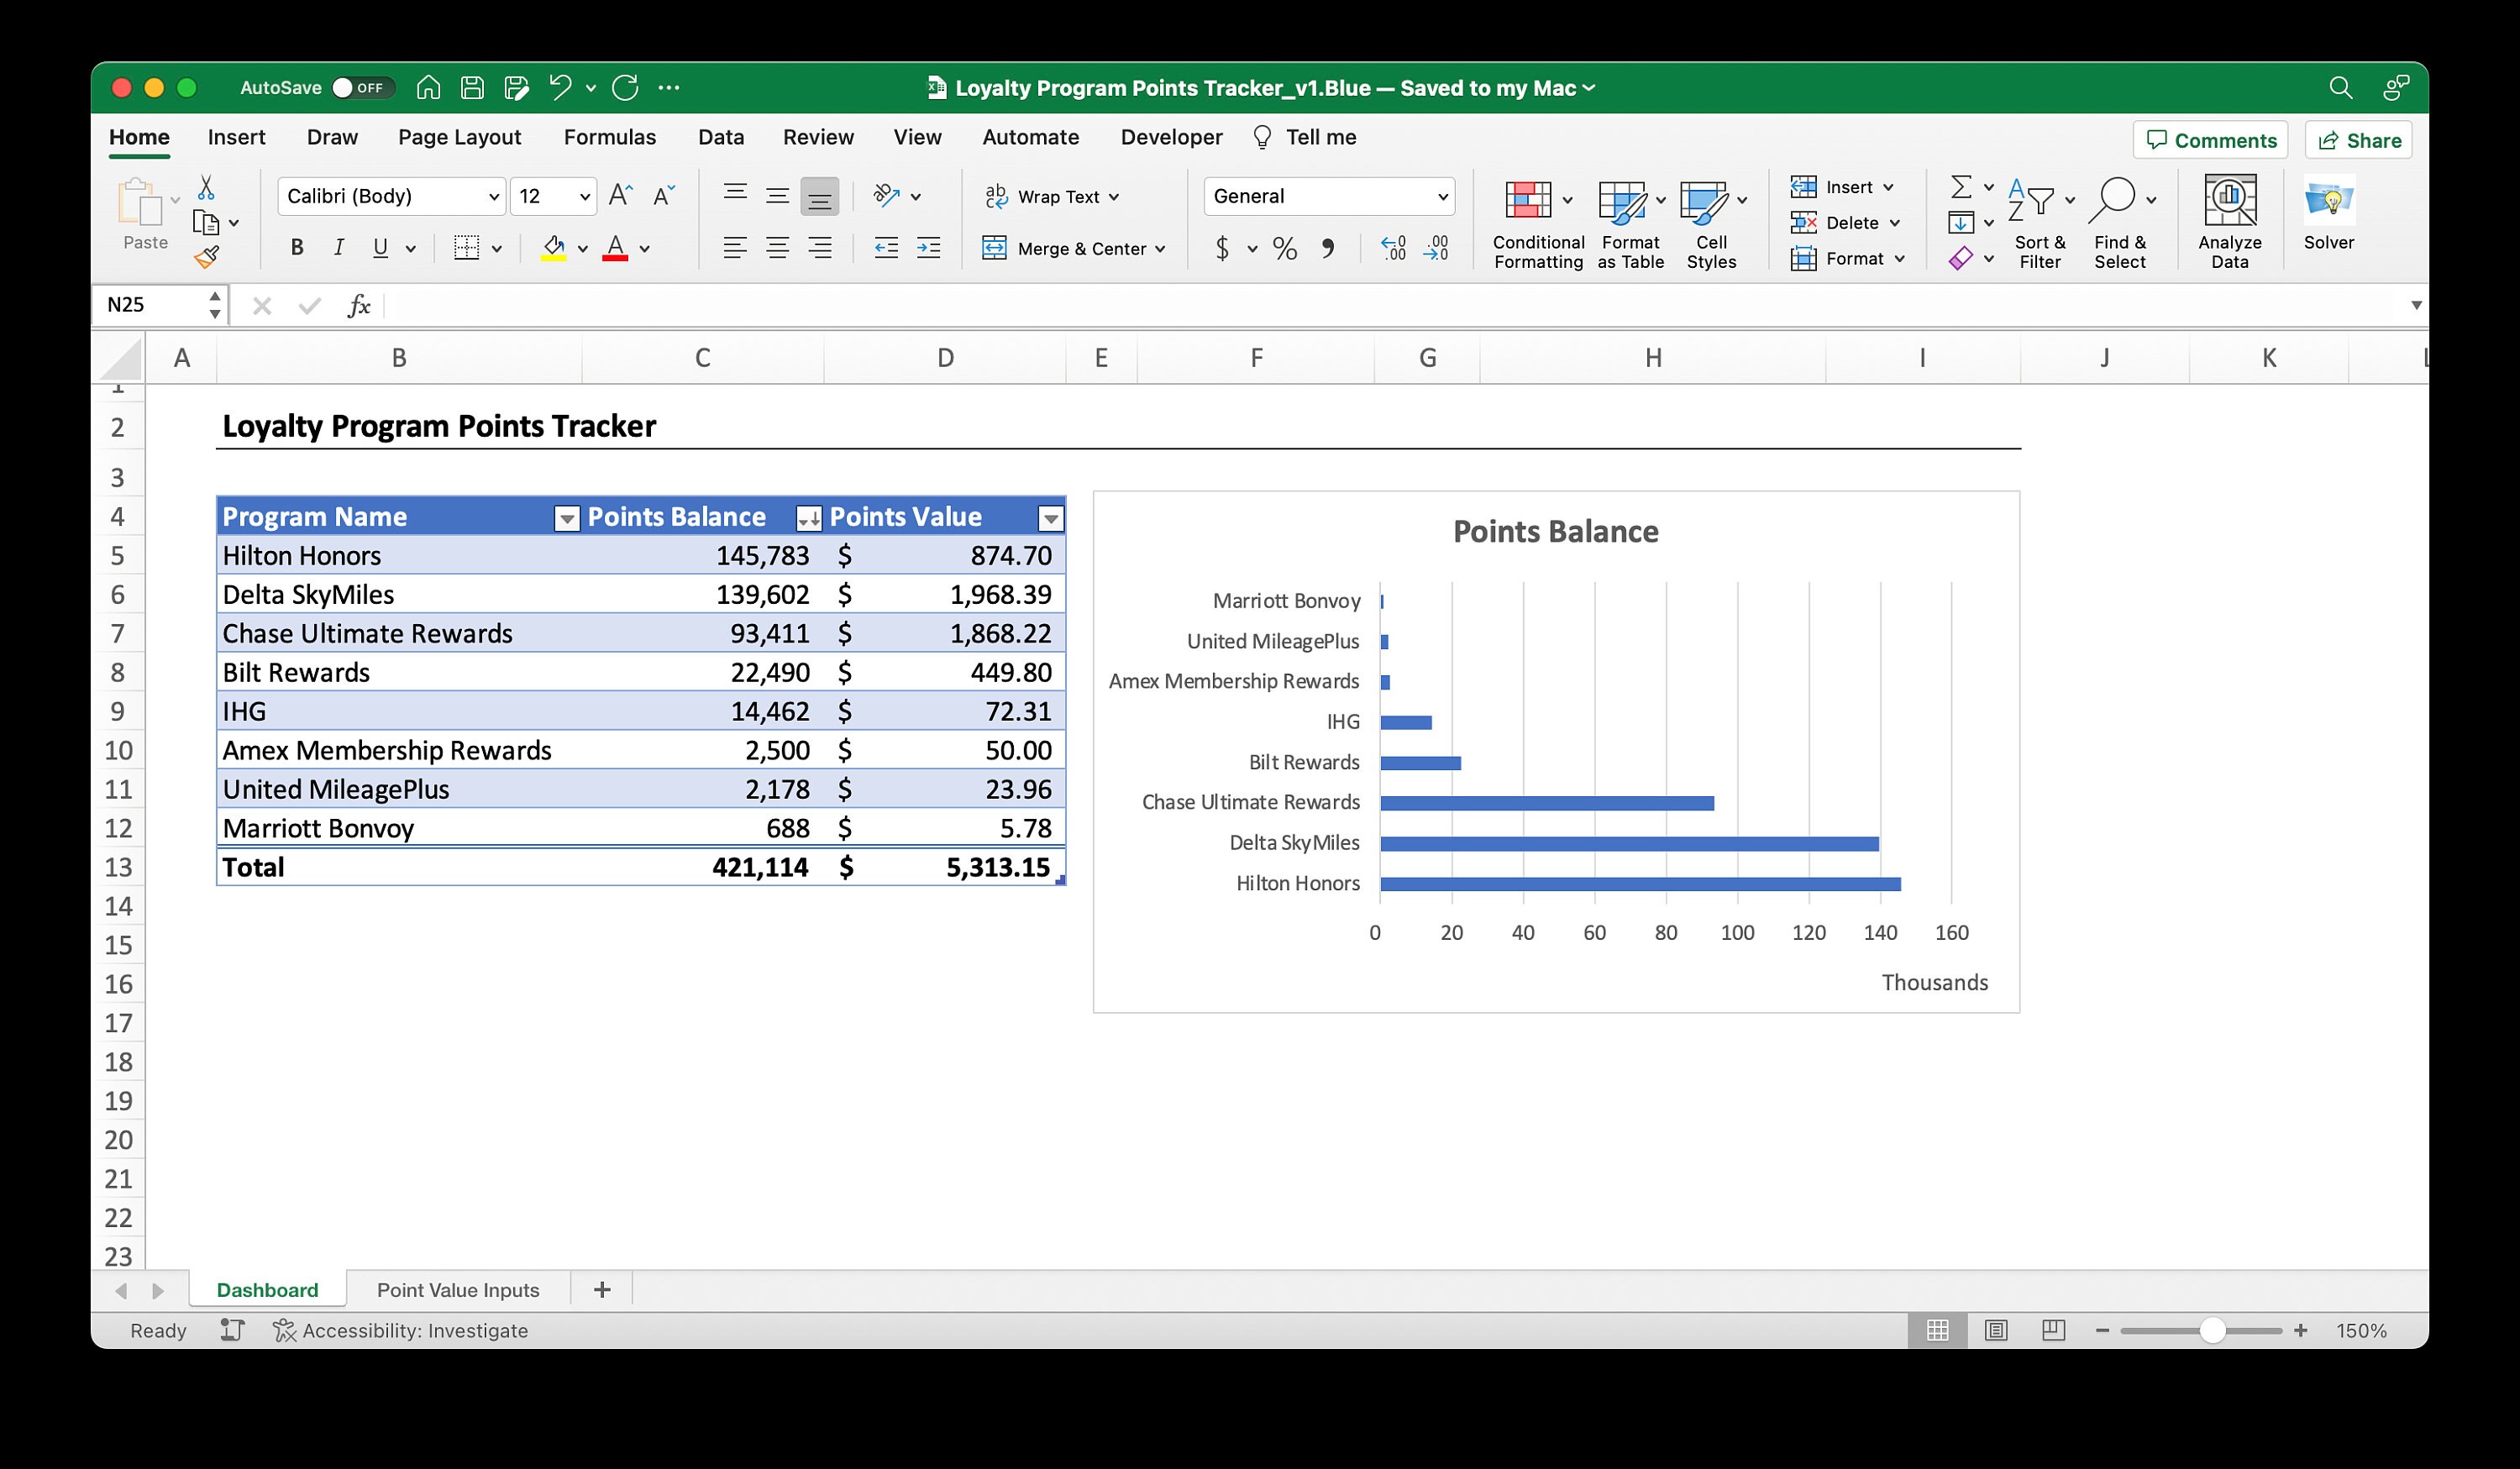The width and height of the screenshot is (2520, 1469).
Task: Click the Share button
Action: (2357, 140)
